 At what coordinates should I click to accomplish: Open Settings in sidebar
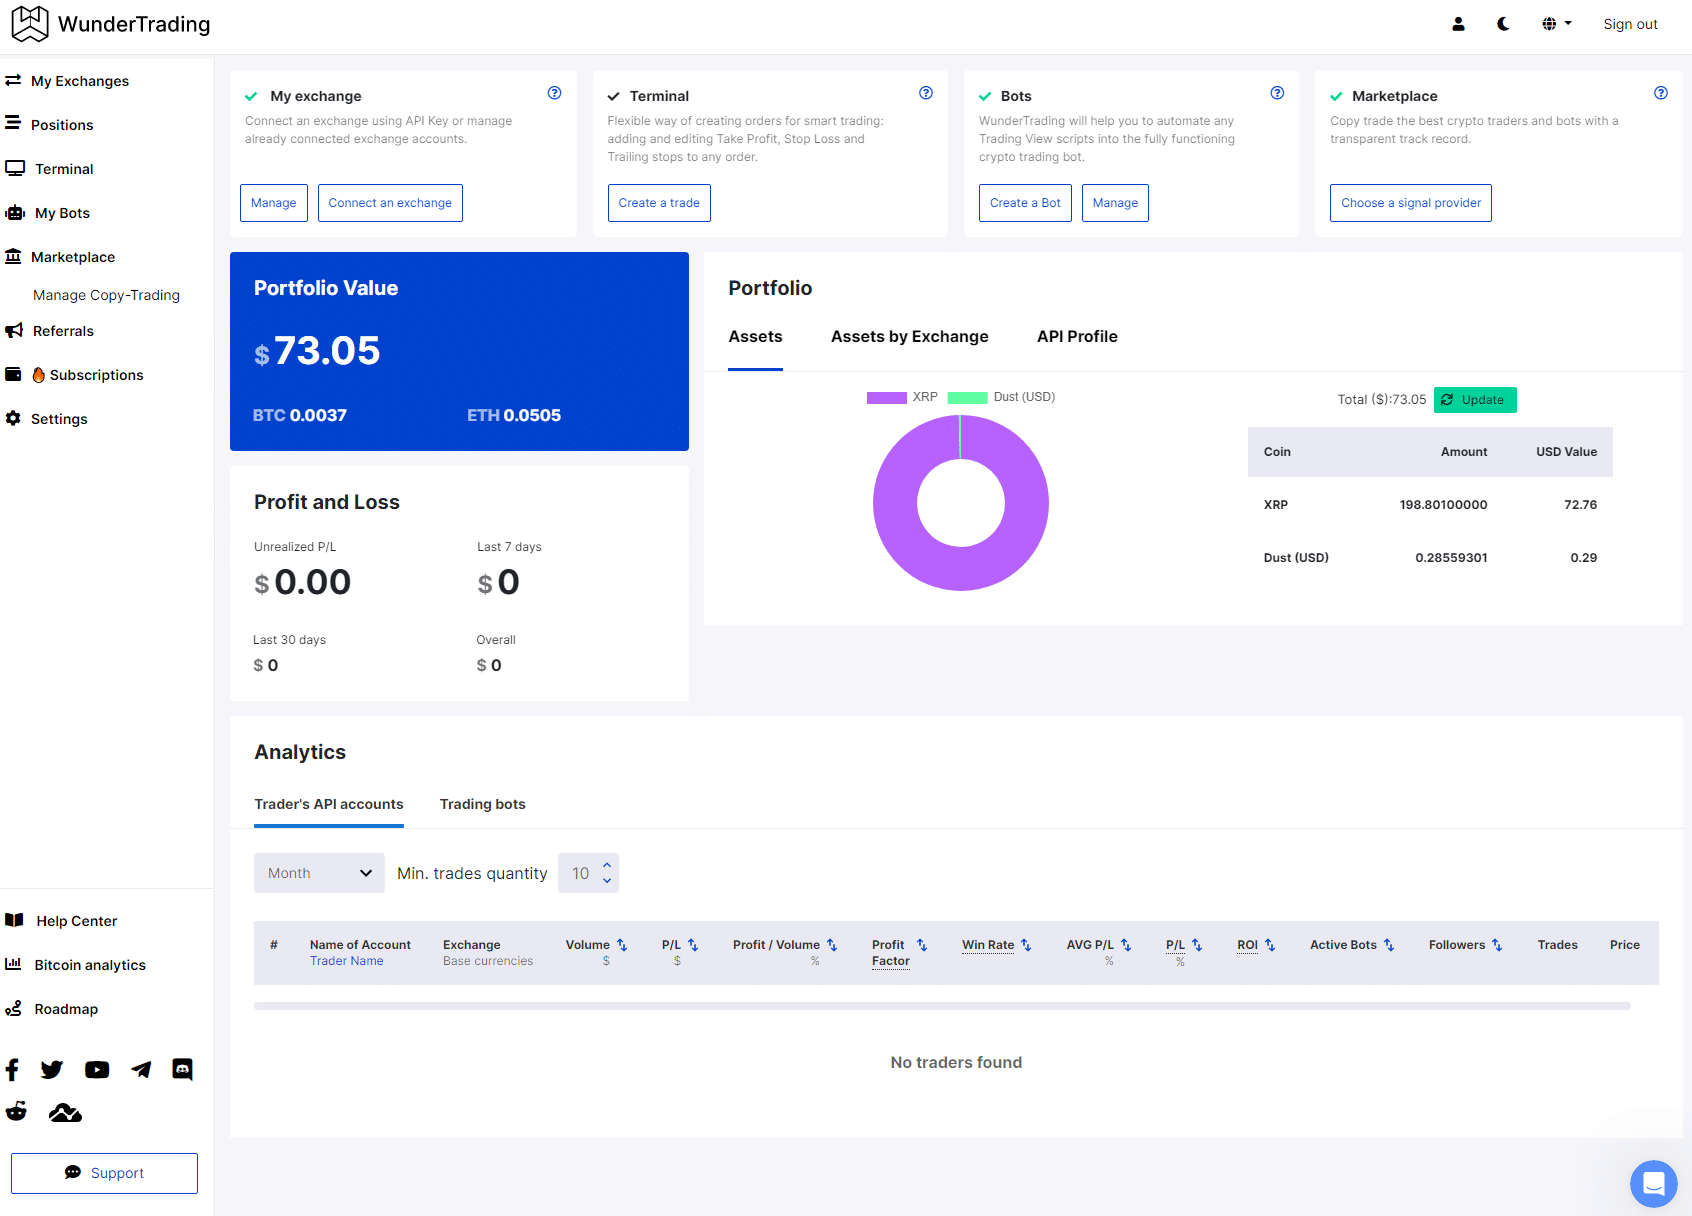pyautogui.click(x=47, y=419)
